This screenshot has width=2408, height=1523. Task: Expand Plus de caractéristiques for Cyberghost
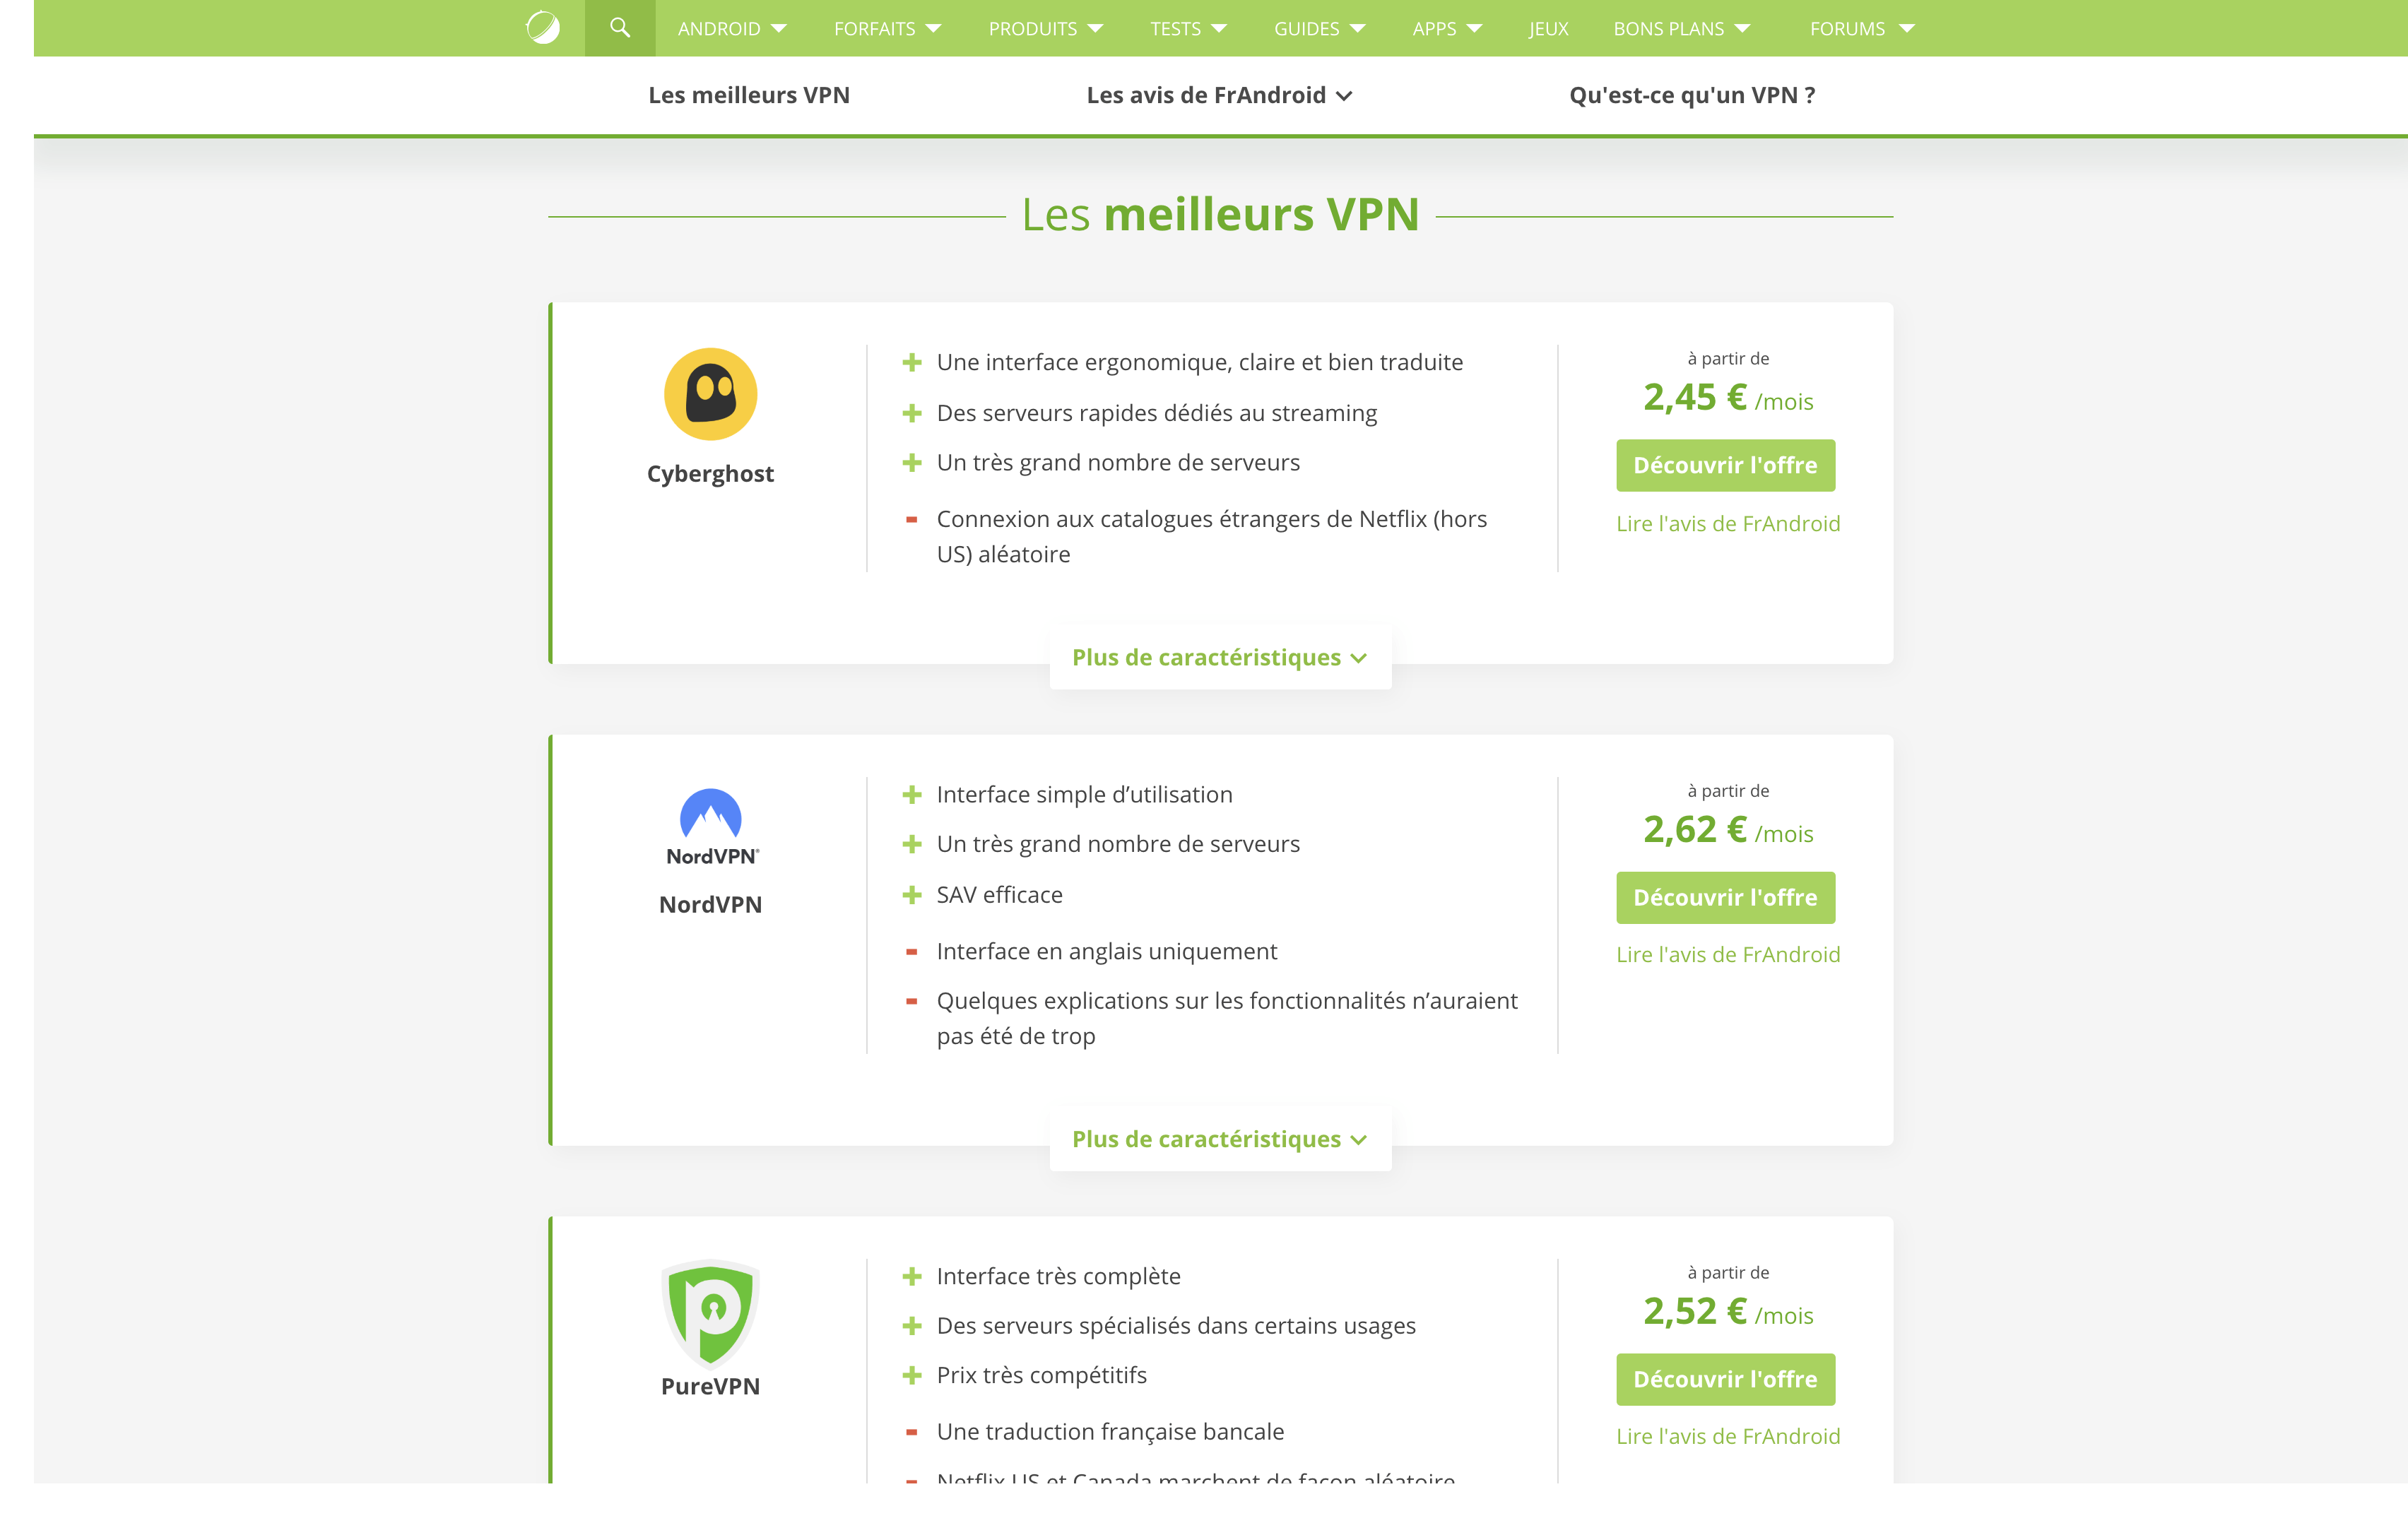click(1220, 657)
